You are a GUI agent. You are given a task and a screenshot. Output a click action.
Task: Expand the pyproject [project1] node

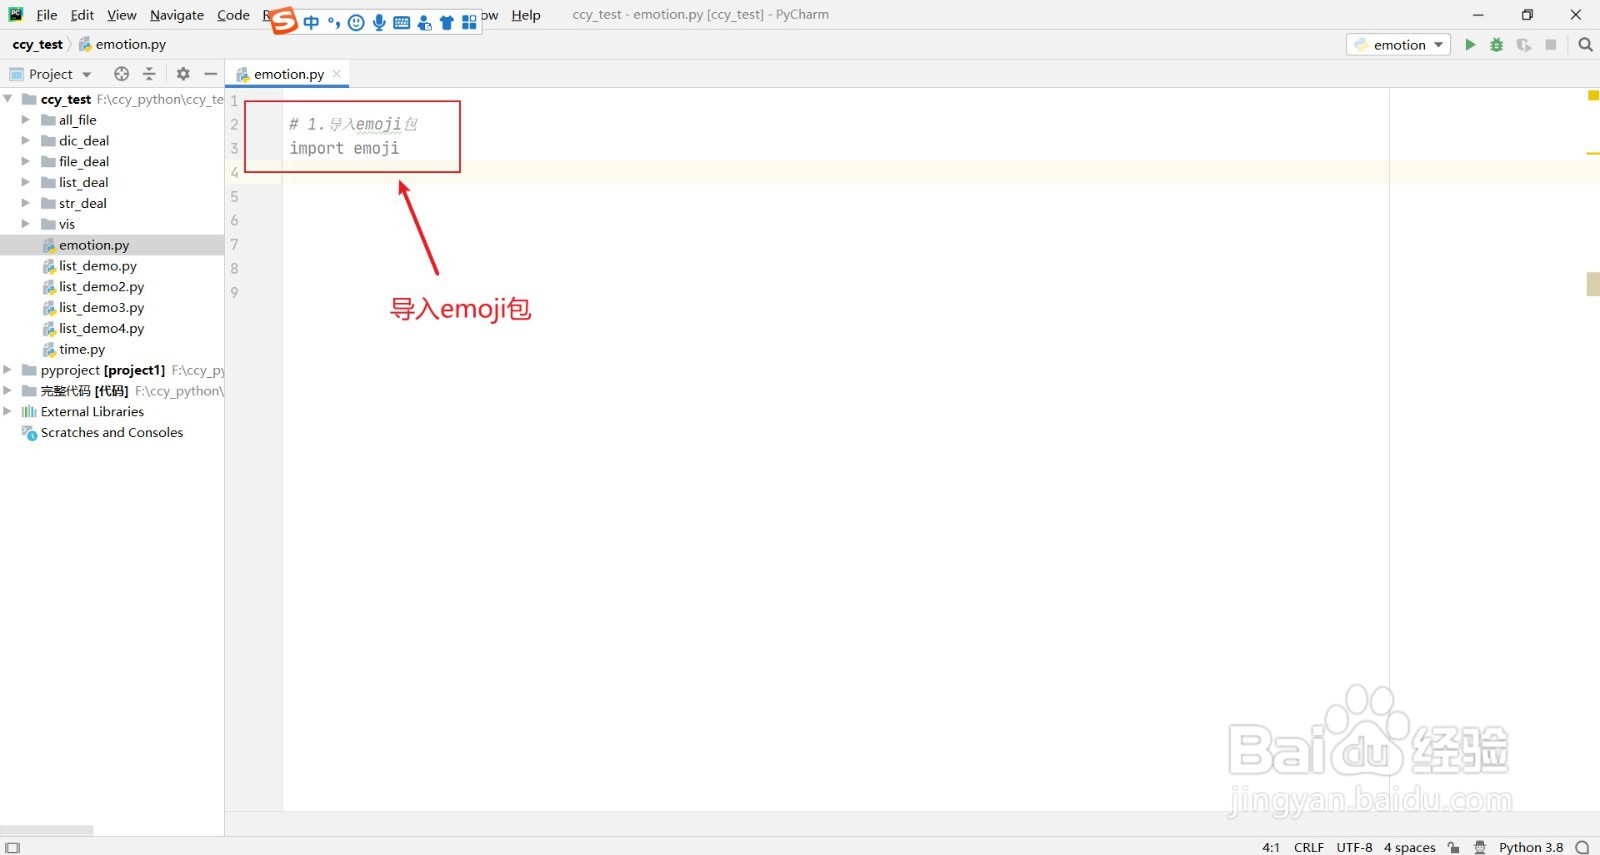coord(8,370)
